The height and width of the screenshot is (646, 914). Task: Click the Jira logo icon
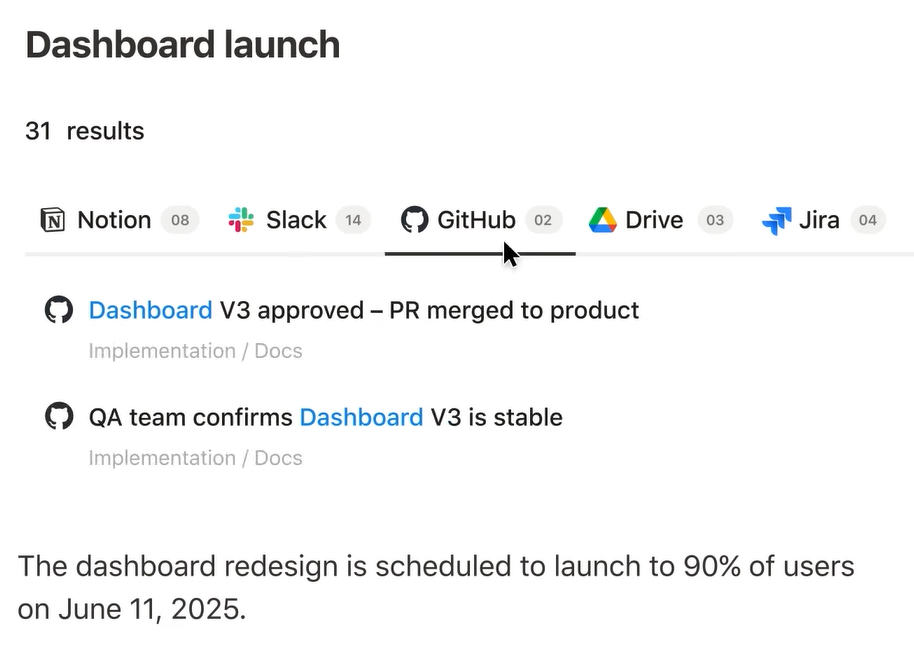coord(776,220)
